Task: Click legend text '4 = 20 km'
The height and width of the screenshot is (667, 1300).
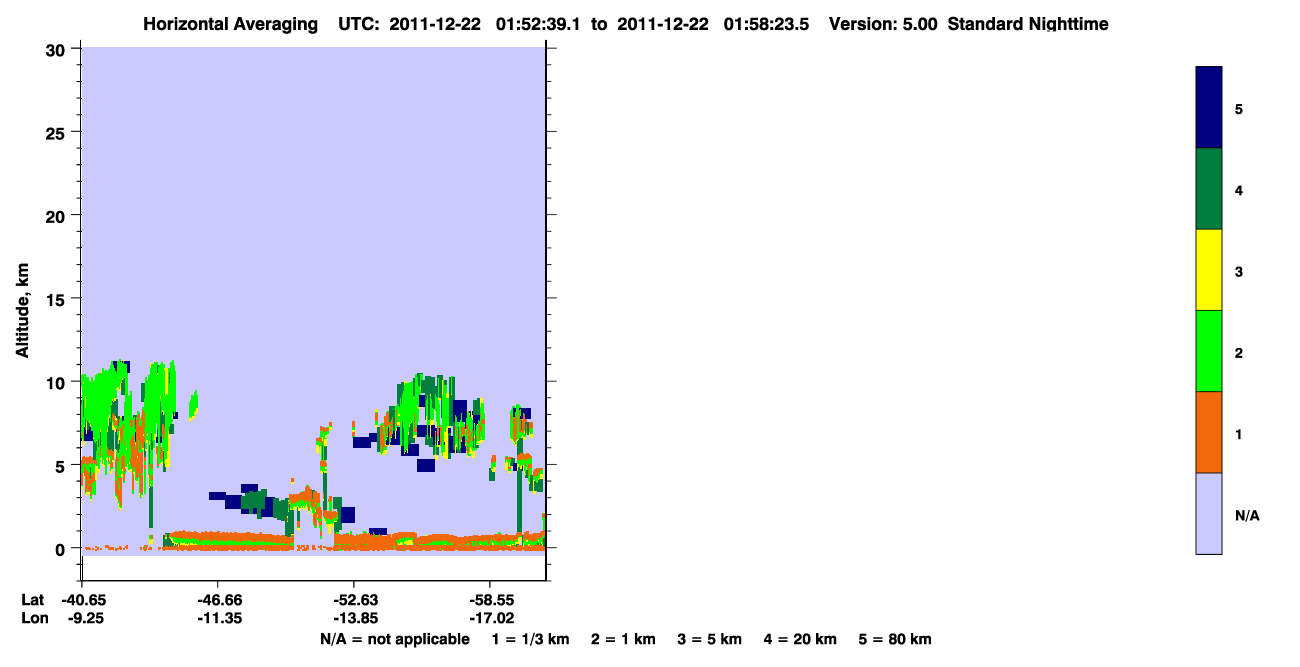Action: click(x=800, y=639)
